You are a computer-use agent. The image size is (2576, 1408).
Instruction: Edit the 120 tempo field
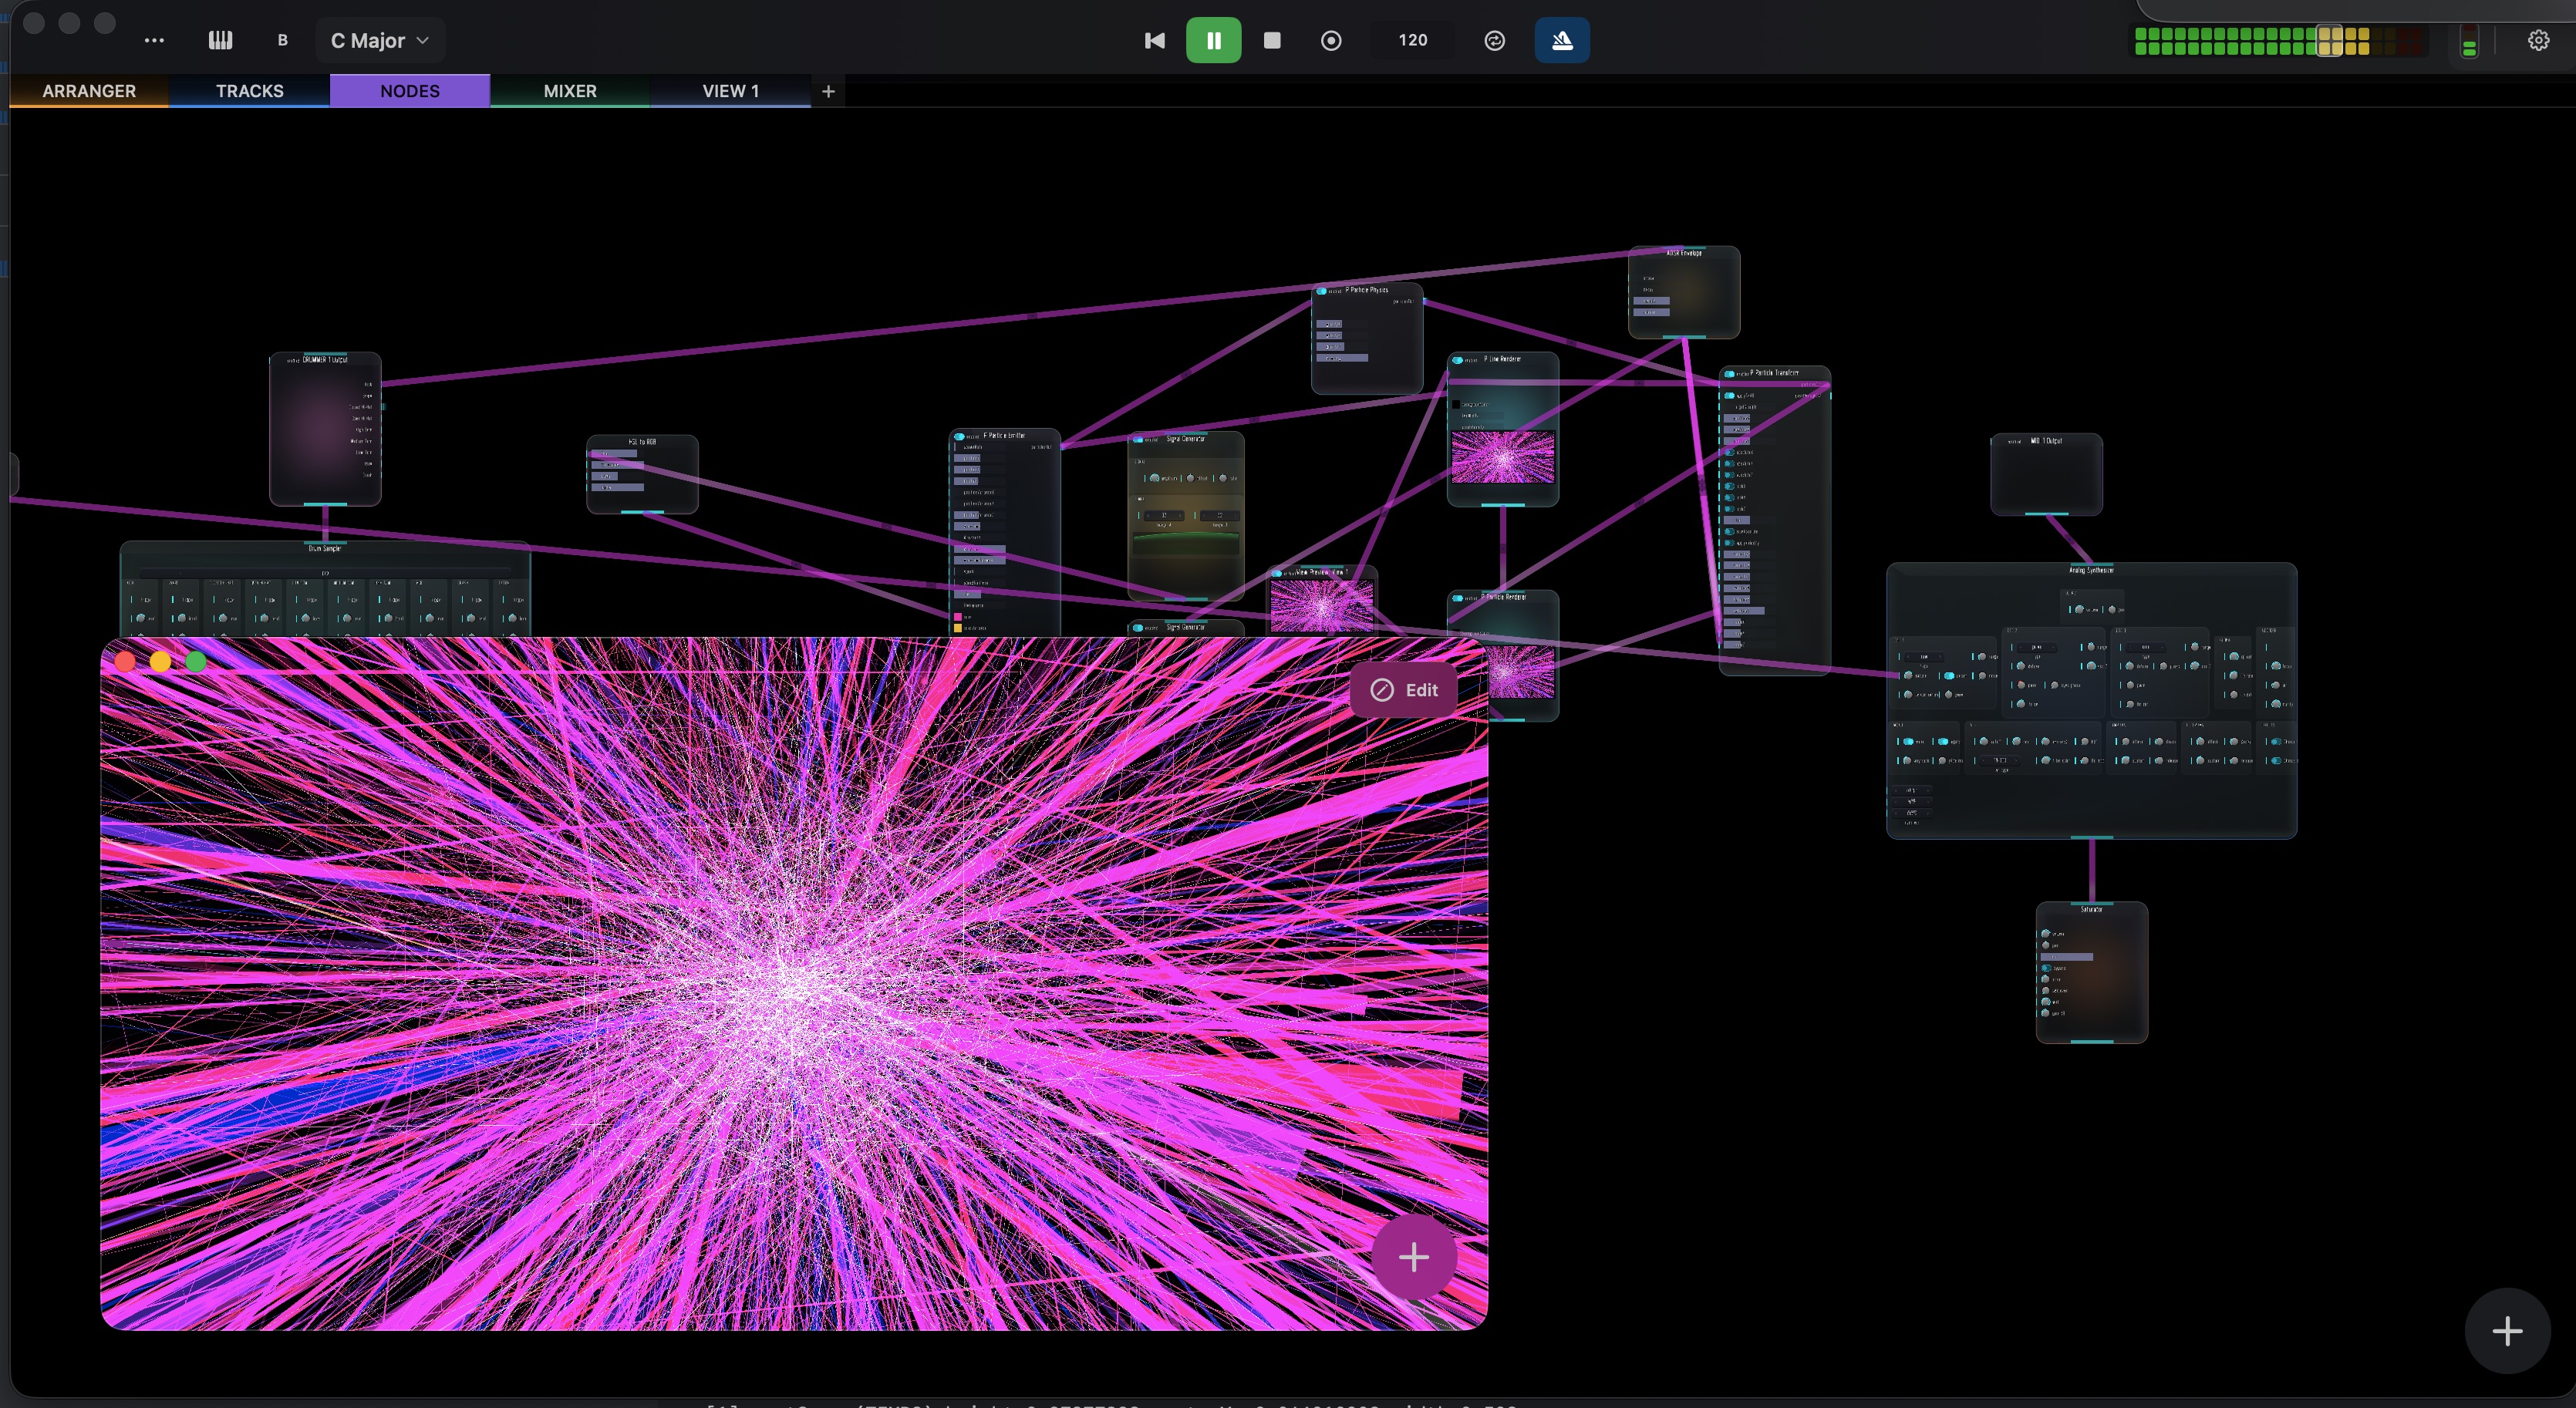tap(1412, 40)
